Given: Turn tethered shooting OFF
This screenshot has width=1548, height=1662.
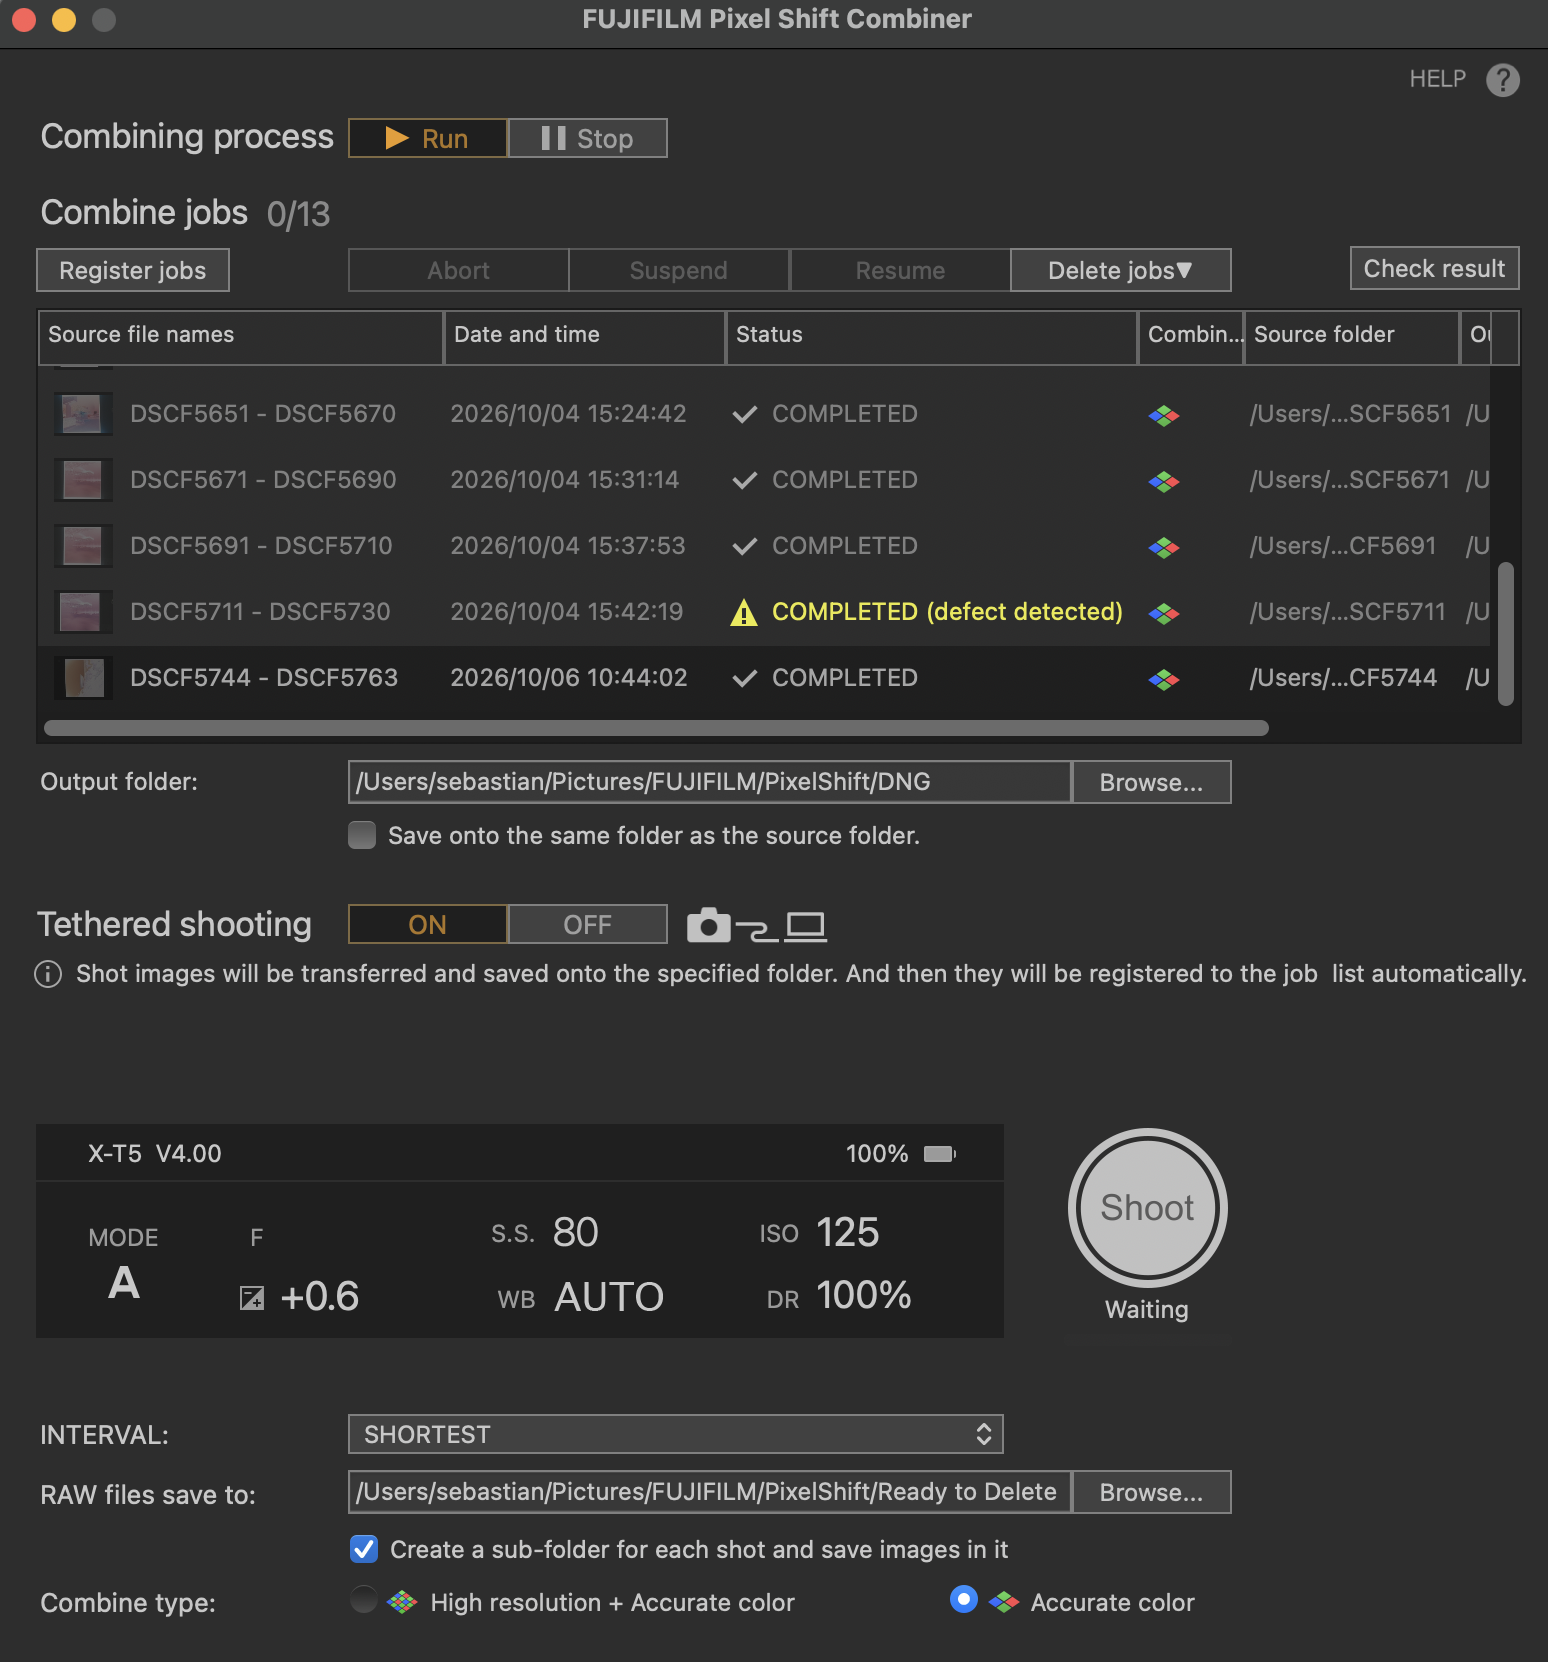Looking at the screenshot, I should pyautogui.click(x=587, y=924).
